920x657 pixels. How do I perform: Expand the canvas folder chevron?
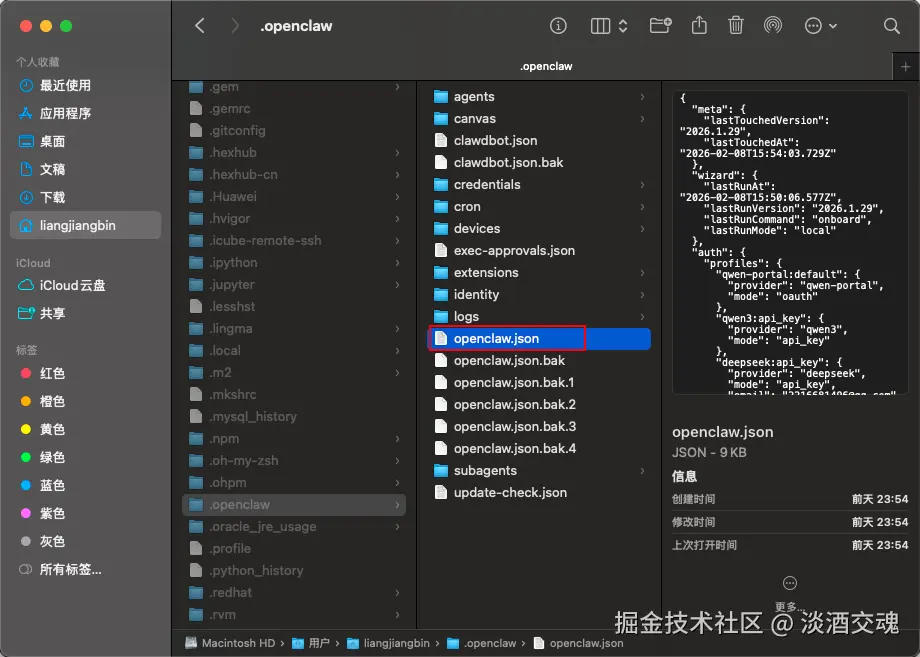click(642, 119)
